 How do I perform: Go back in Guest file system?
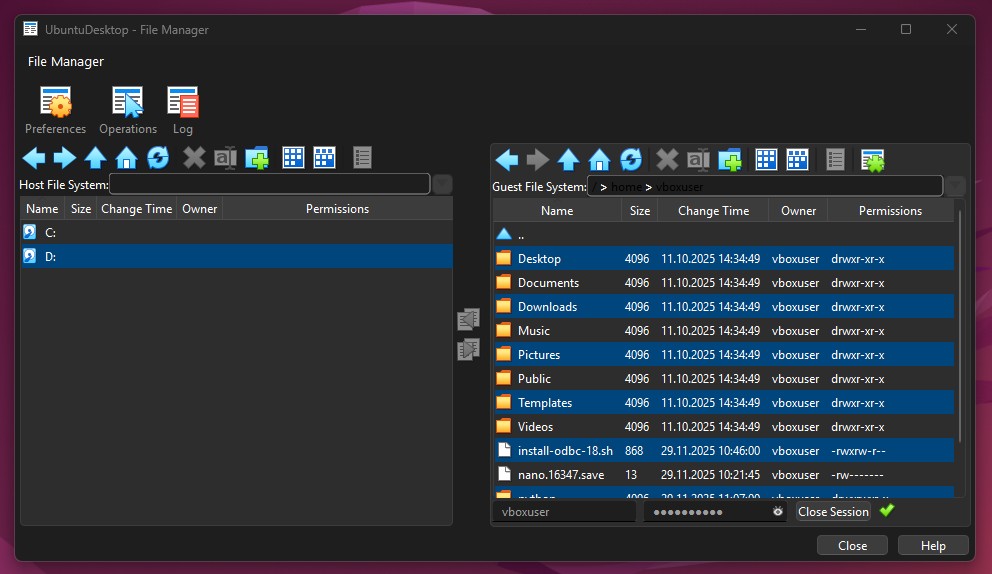pos(507,160)
